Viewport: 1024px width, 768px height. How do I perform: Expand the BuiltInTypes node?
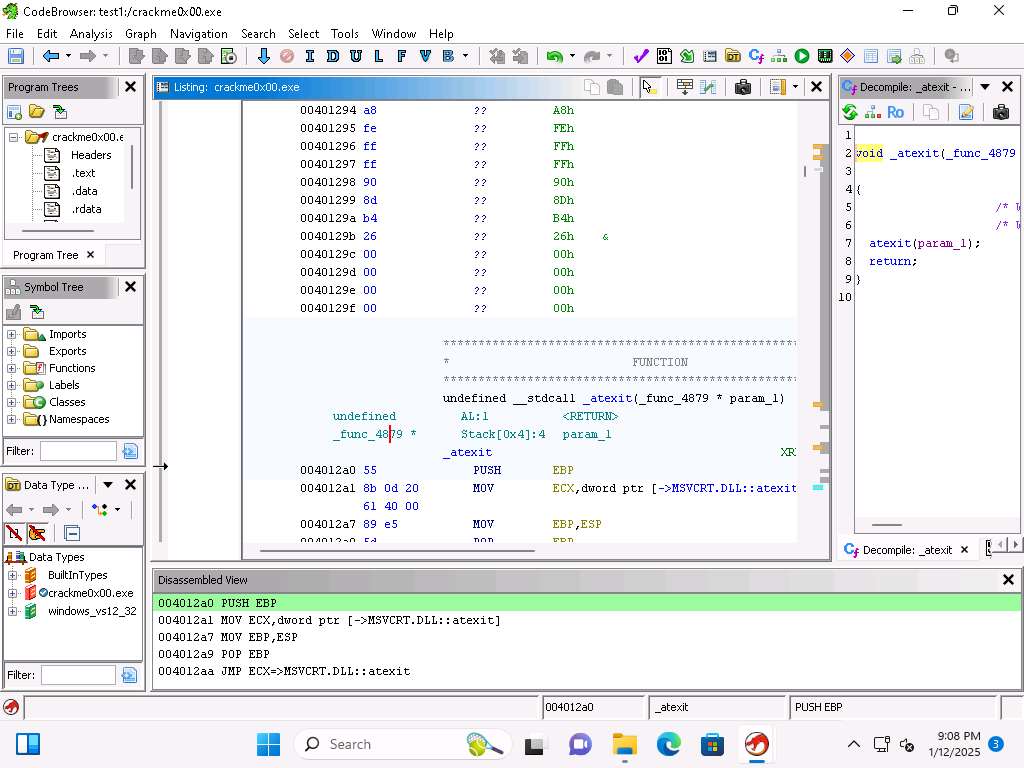tap(12, 575)
